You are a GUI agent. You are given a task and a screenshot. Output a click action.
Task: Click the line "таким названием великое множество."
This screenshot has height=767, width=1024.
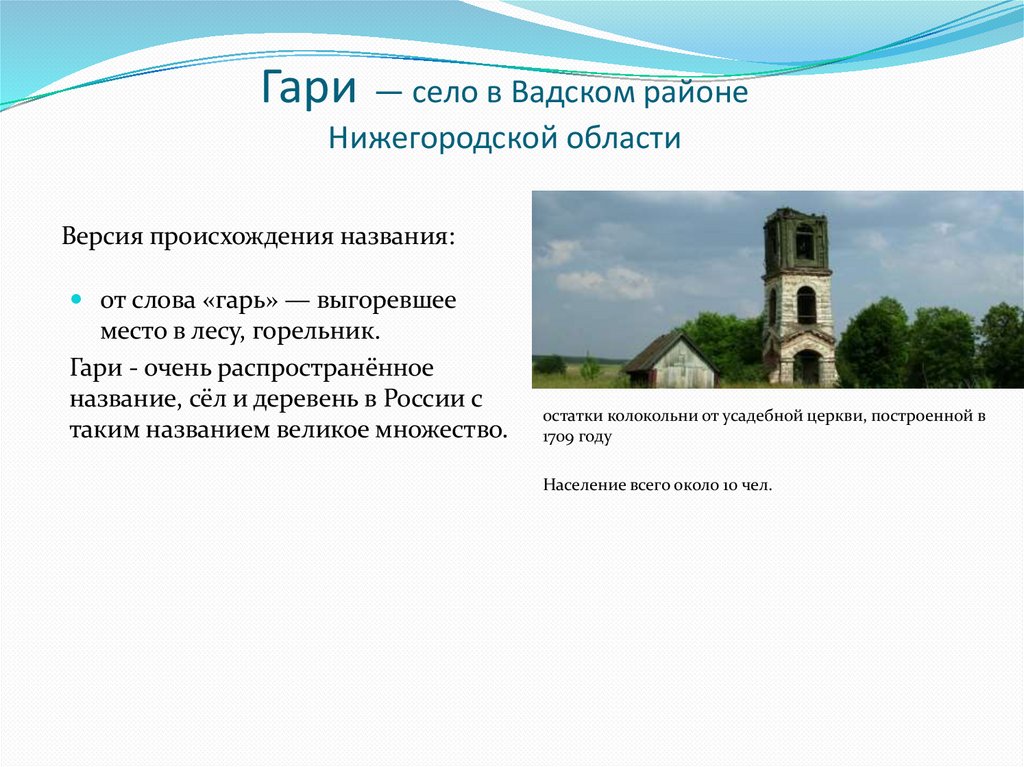(289, 431)
